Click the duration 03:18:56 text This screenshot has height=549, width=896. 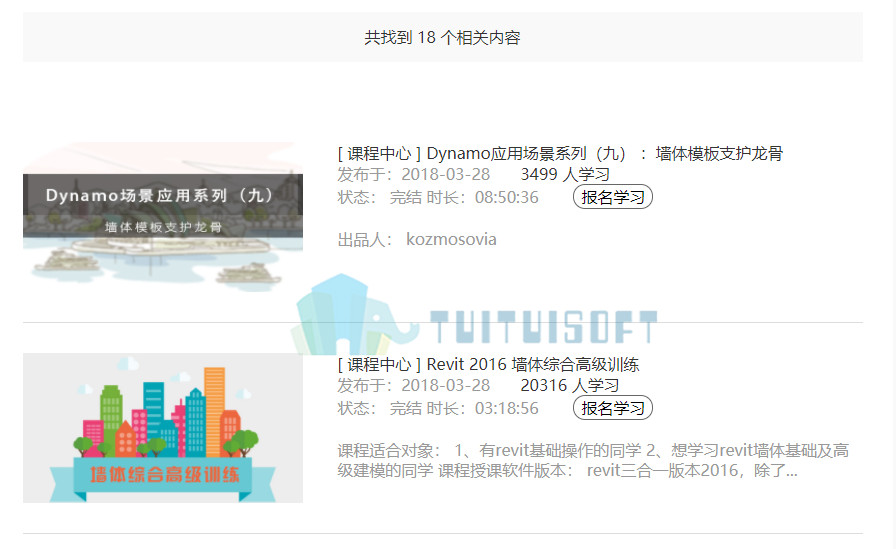[x=506, y=408]
